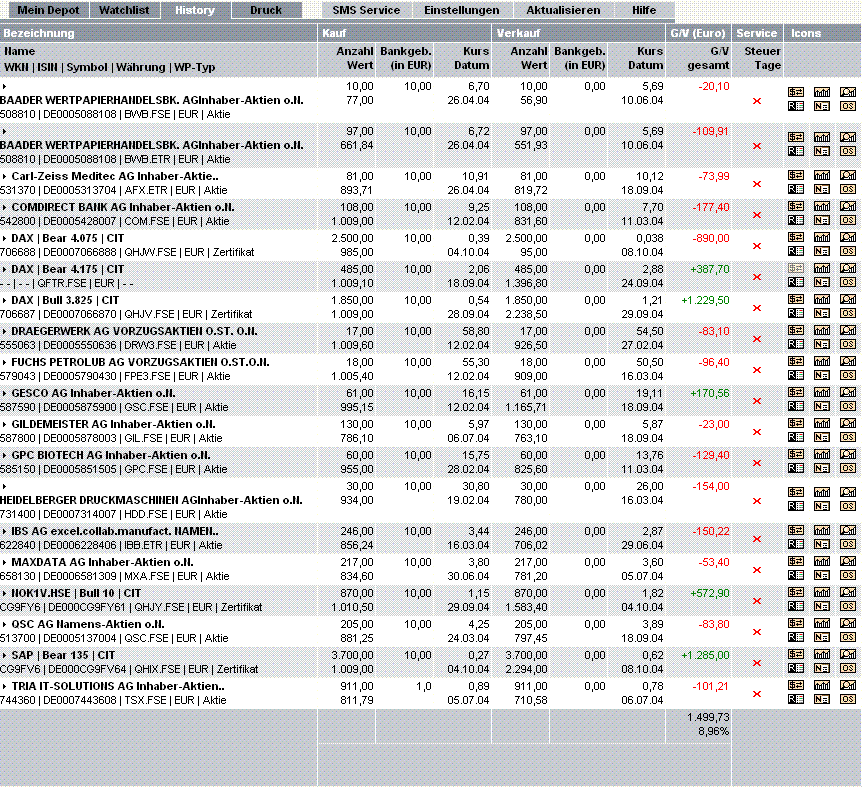The height and width of the screenshot is (787, 862).
Task: Click red X in TRIA IT-SOLUTIONS row
Action: (x=757, y=694)
